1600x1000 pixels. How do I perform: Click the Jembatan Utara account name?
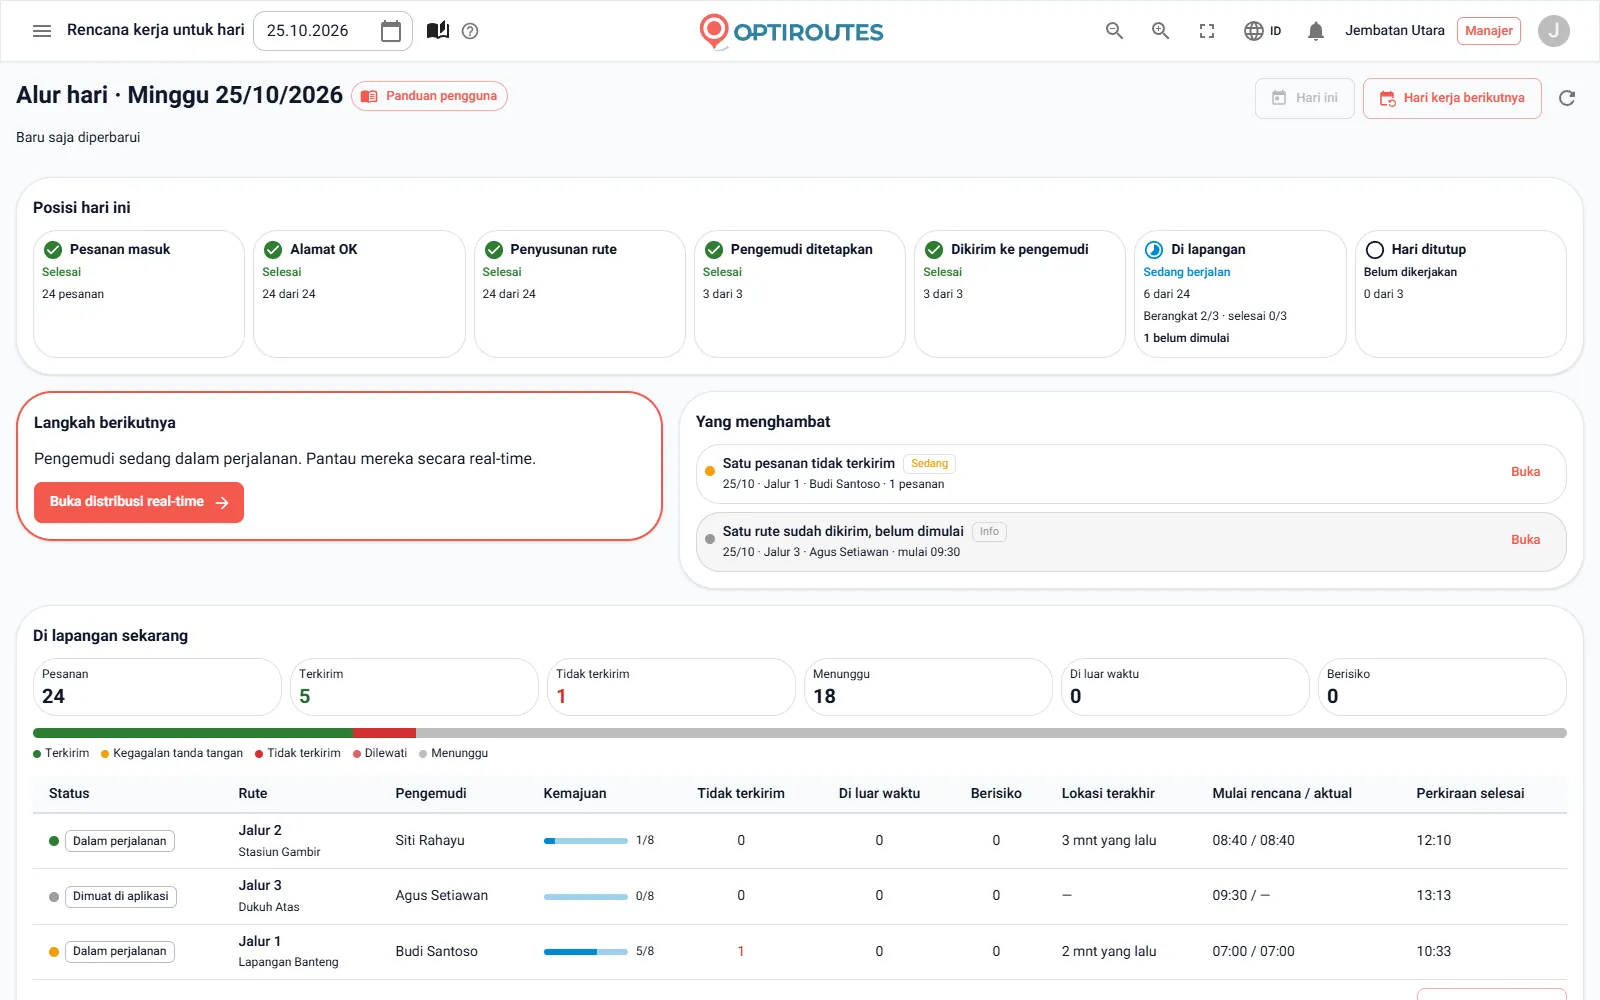click(x=1394, y=31)
